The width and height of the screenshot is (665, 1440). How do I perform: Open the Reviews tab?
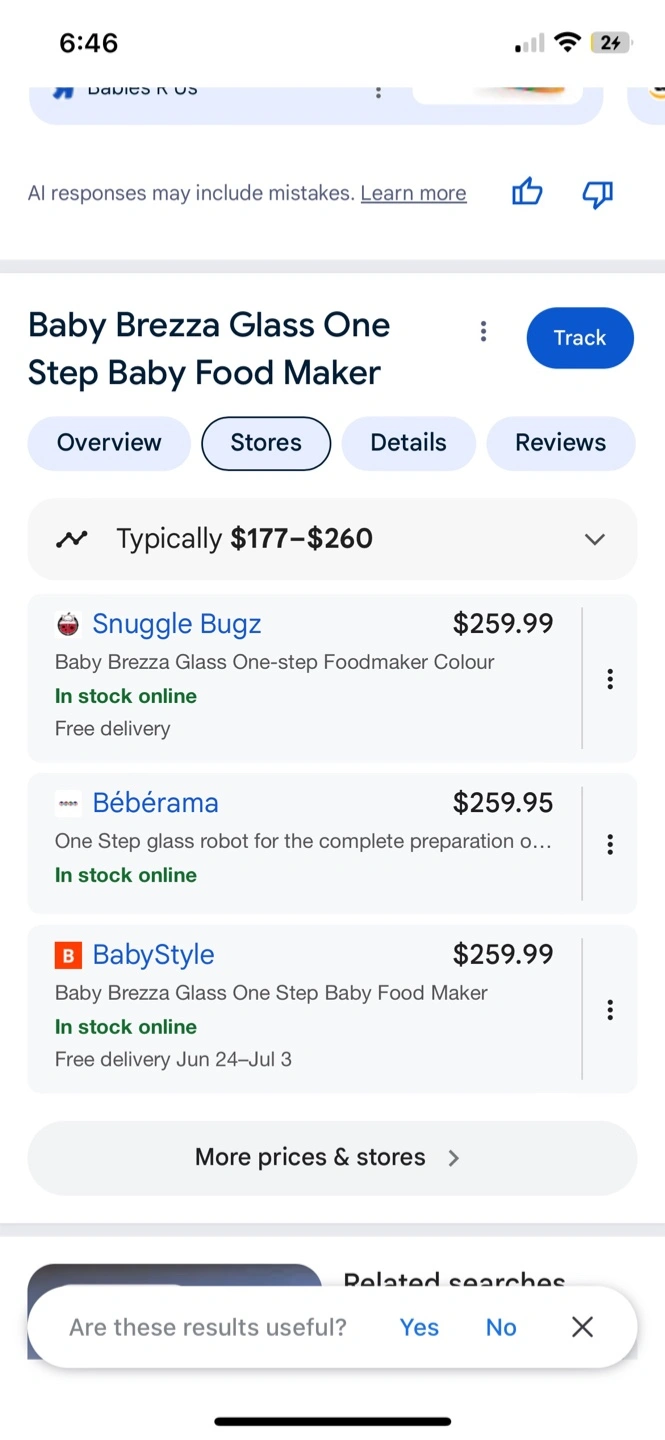click(560, 443)
